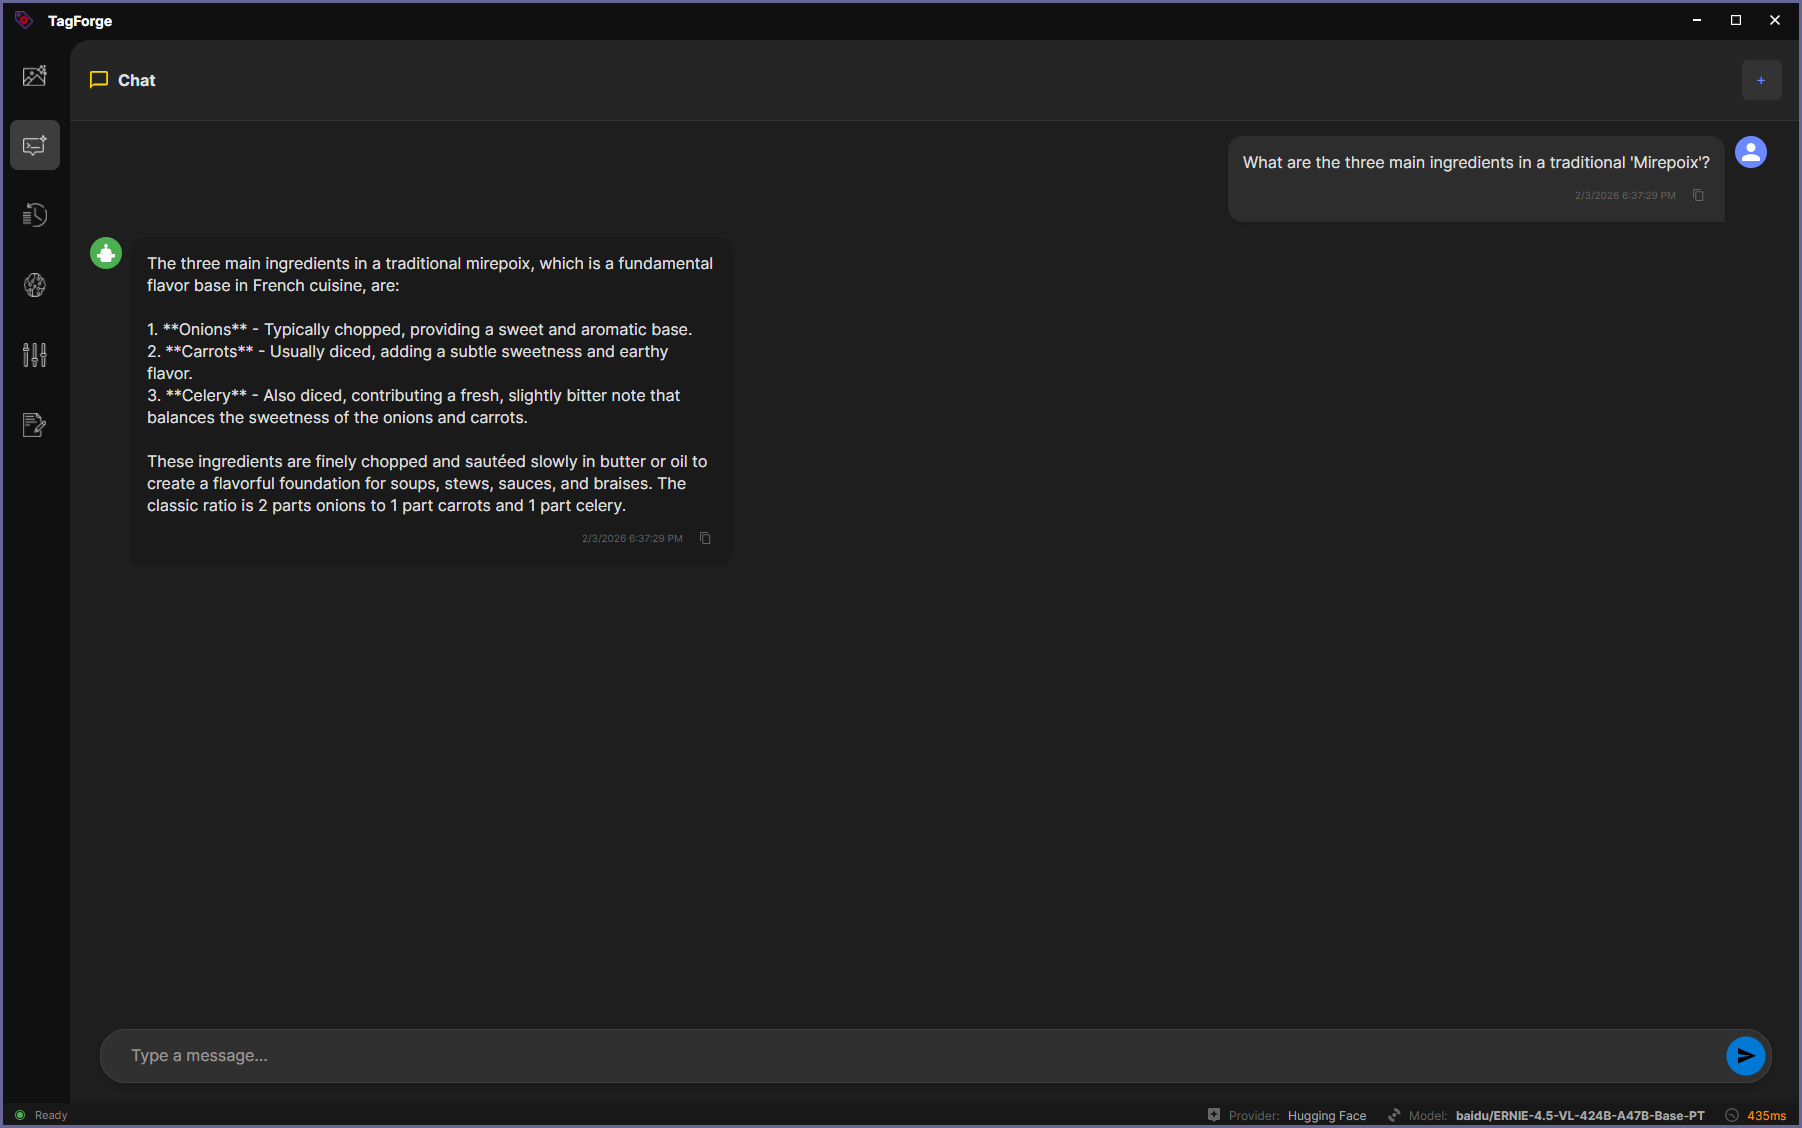1802x1128 pixels.
Task: Open the history panel
Action: click(x=34, y=215)
